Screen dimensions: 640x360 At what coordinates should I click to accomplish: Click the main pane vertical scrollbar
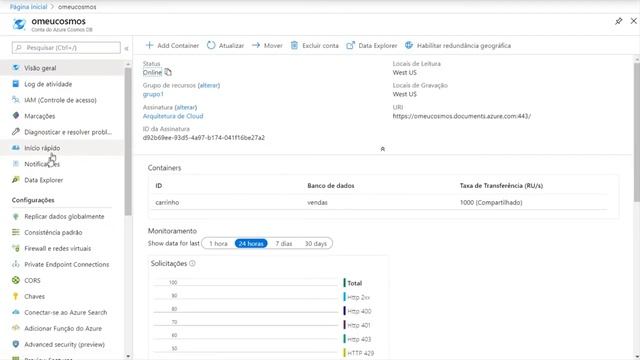(637, 132)
